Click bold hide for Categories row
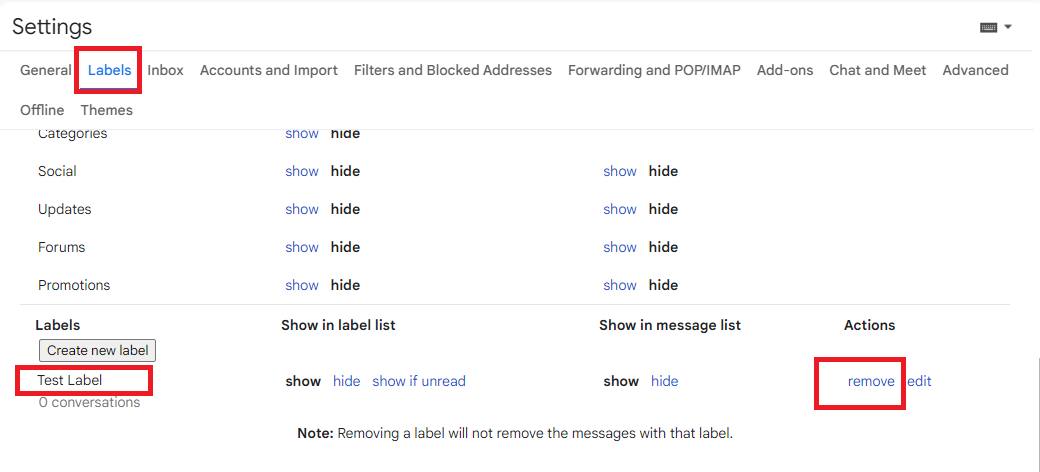 click(345, 133)
